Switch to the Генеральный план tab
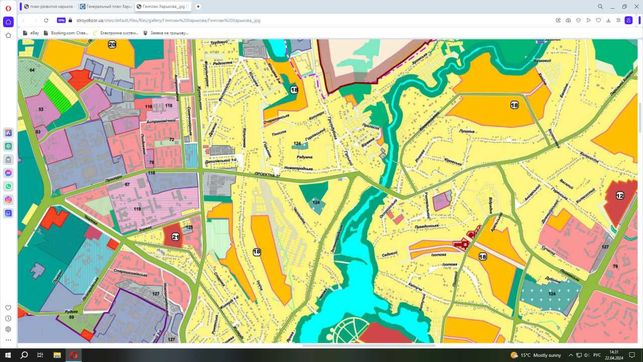643x362 pixels. pos(105,7)
